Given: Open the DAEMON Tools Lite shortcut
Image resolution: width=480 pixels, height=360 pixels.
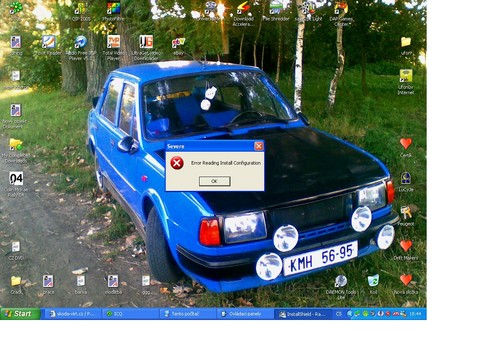Looking at the screenshot, I should (x=341, y=287).
